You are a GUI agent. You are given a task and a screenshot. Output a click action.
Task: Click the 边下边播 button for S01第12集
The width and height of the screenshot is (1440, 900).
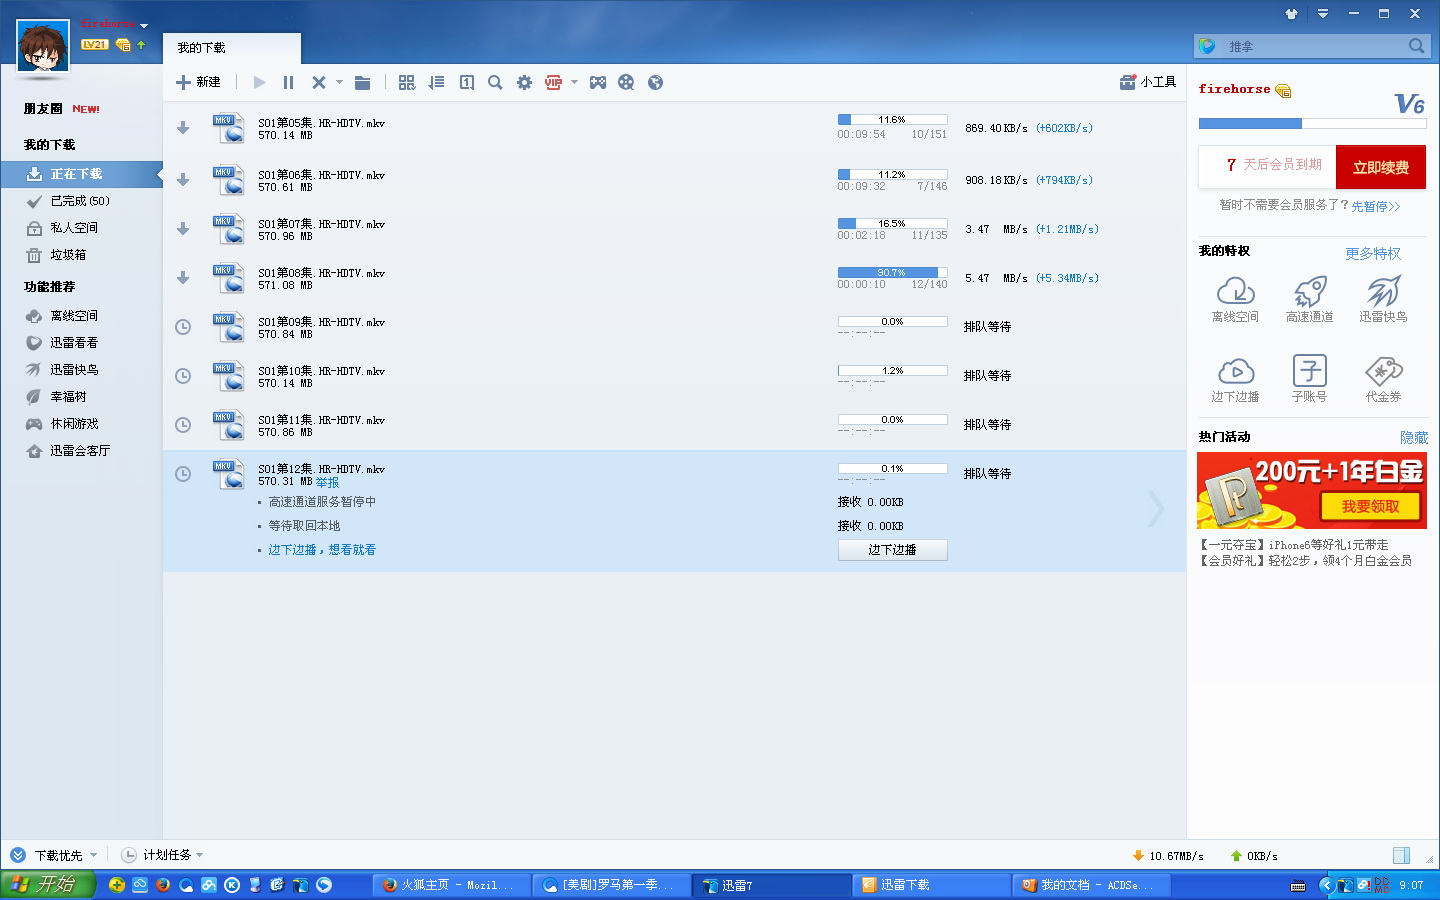(892, 550)
